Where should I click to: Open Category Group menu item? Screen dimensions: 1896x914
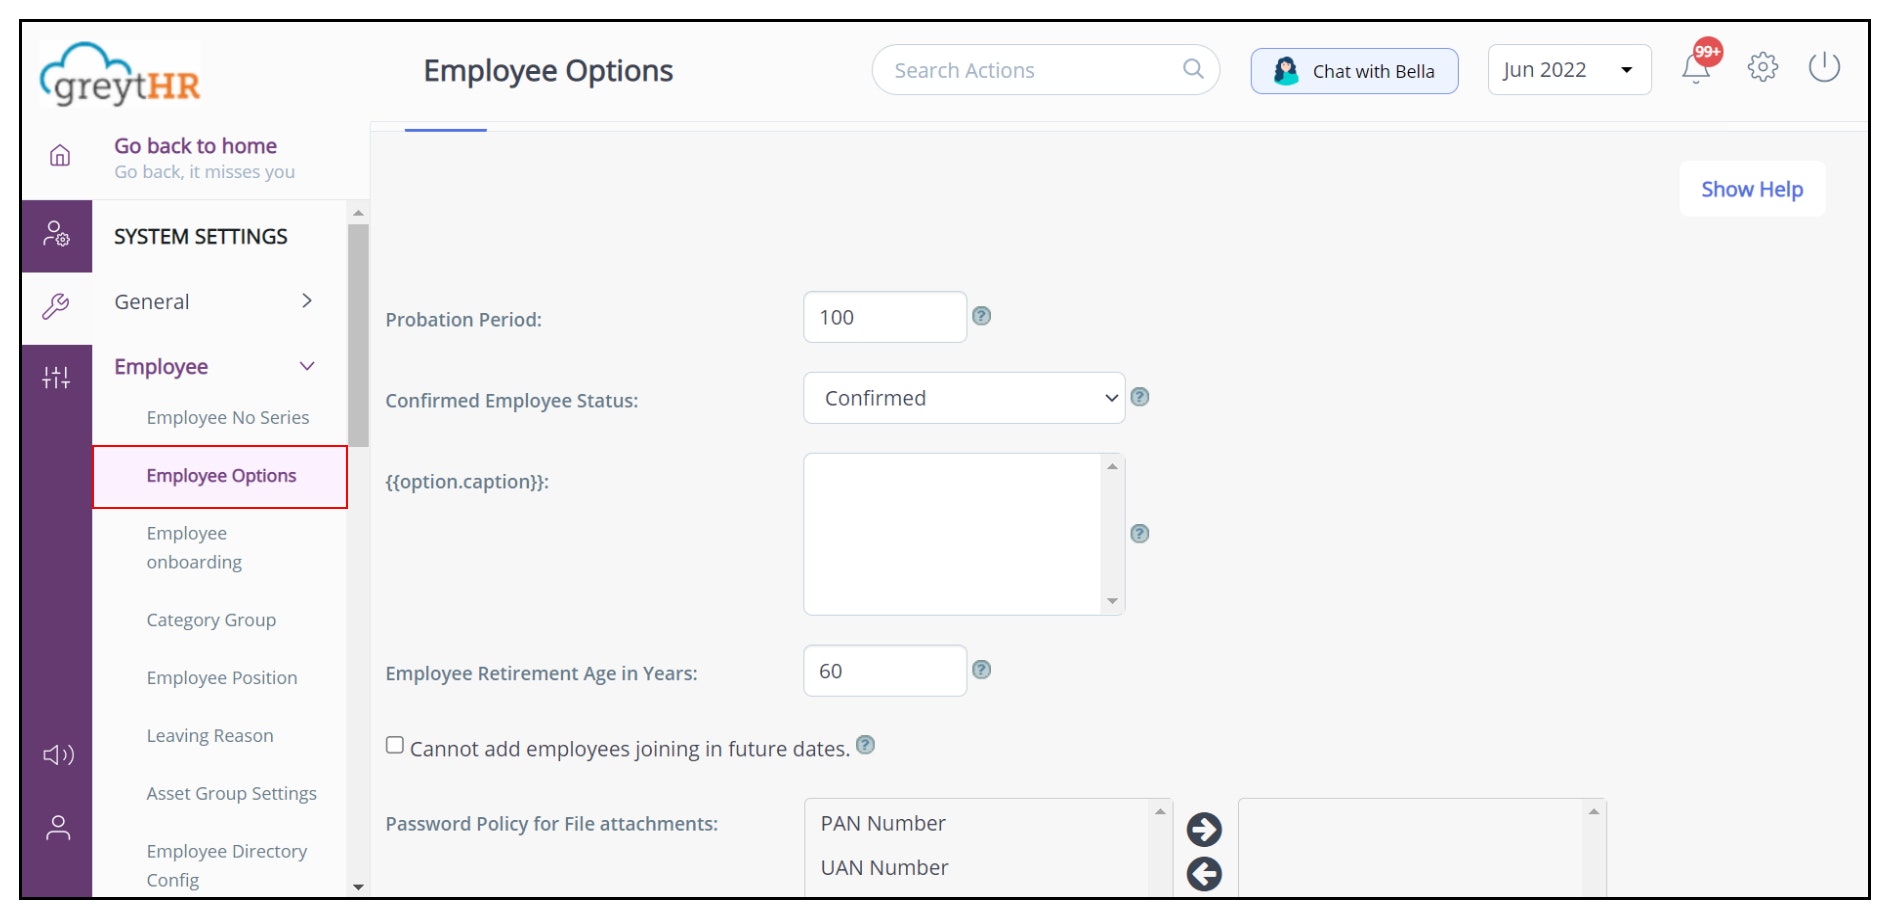211,620
